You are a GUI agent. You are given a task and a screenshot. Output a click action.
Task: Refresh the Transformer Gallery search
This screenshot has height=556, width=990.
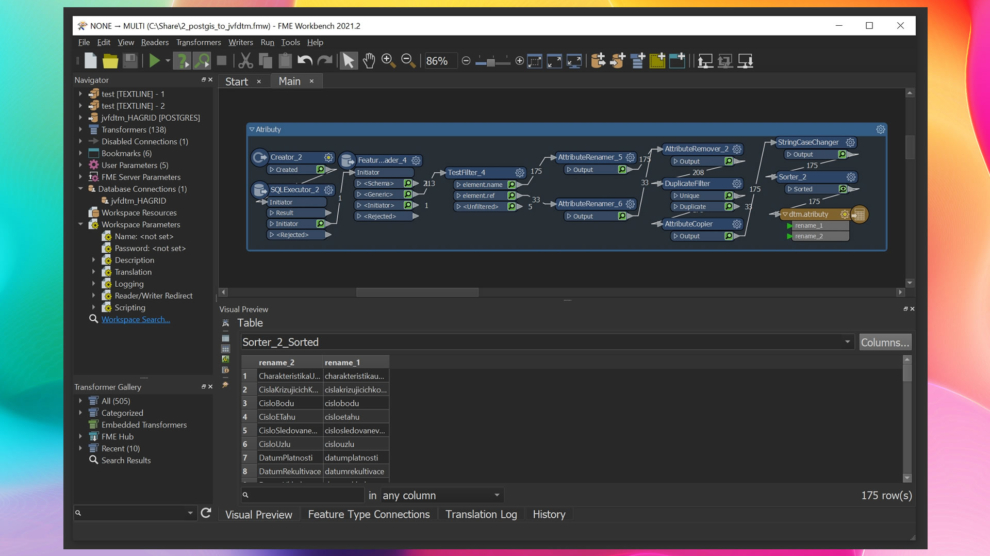(206, 513)
